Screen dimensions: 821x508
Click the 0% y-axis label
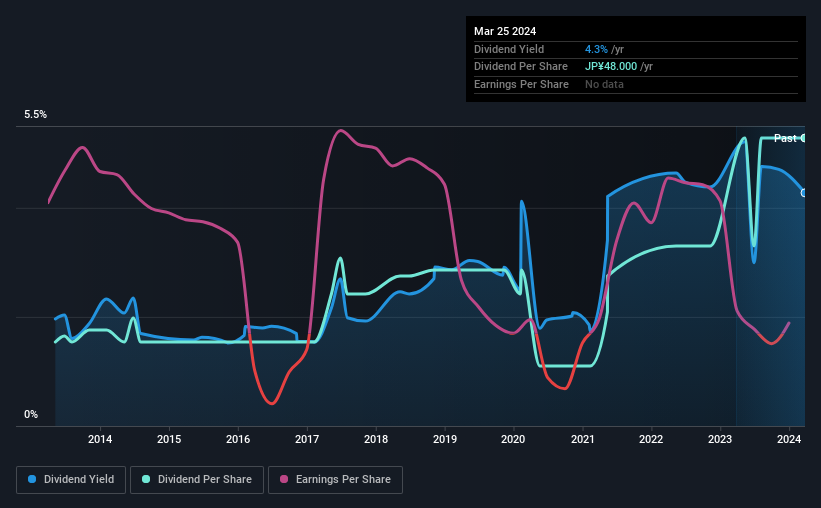click(x=31, y=414)
